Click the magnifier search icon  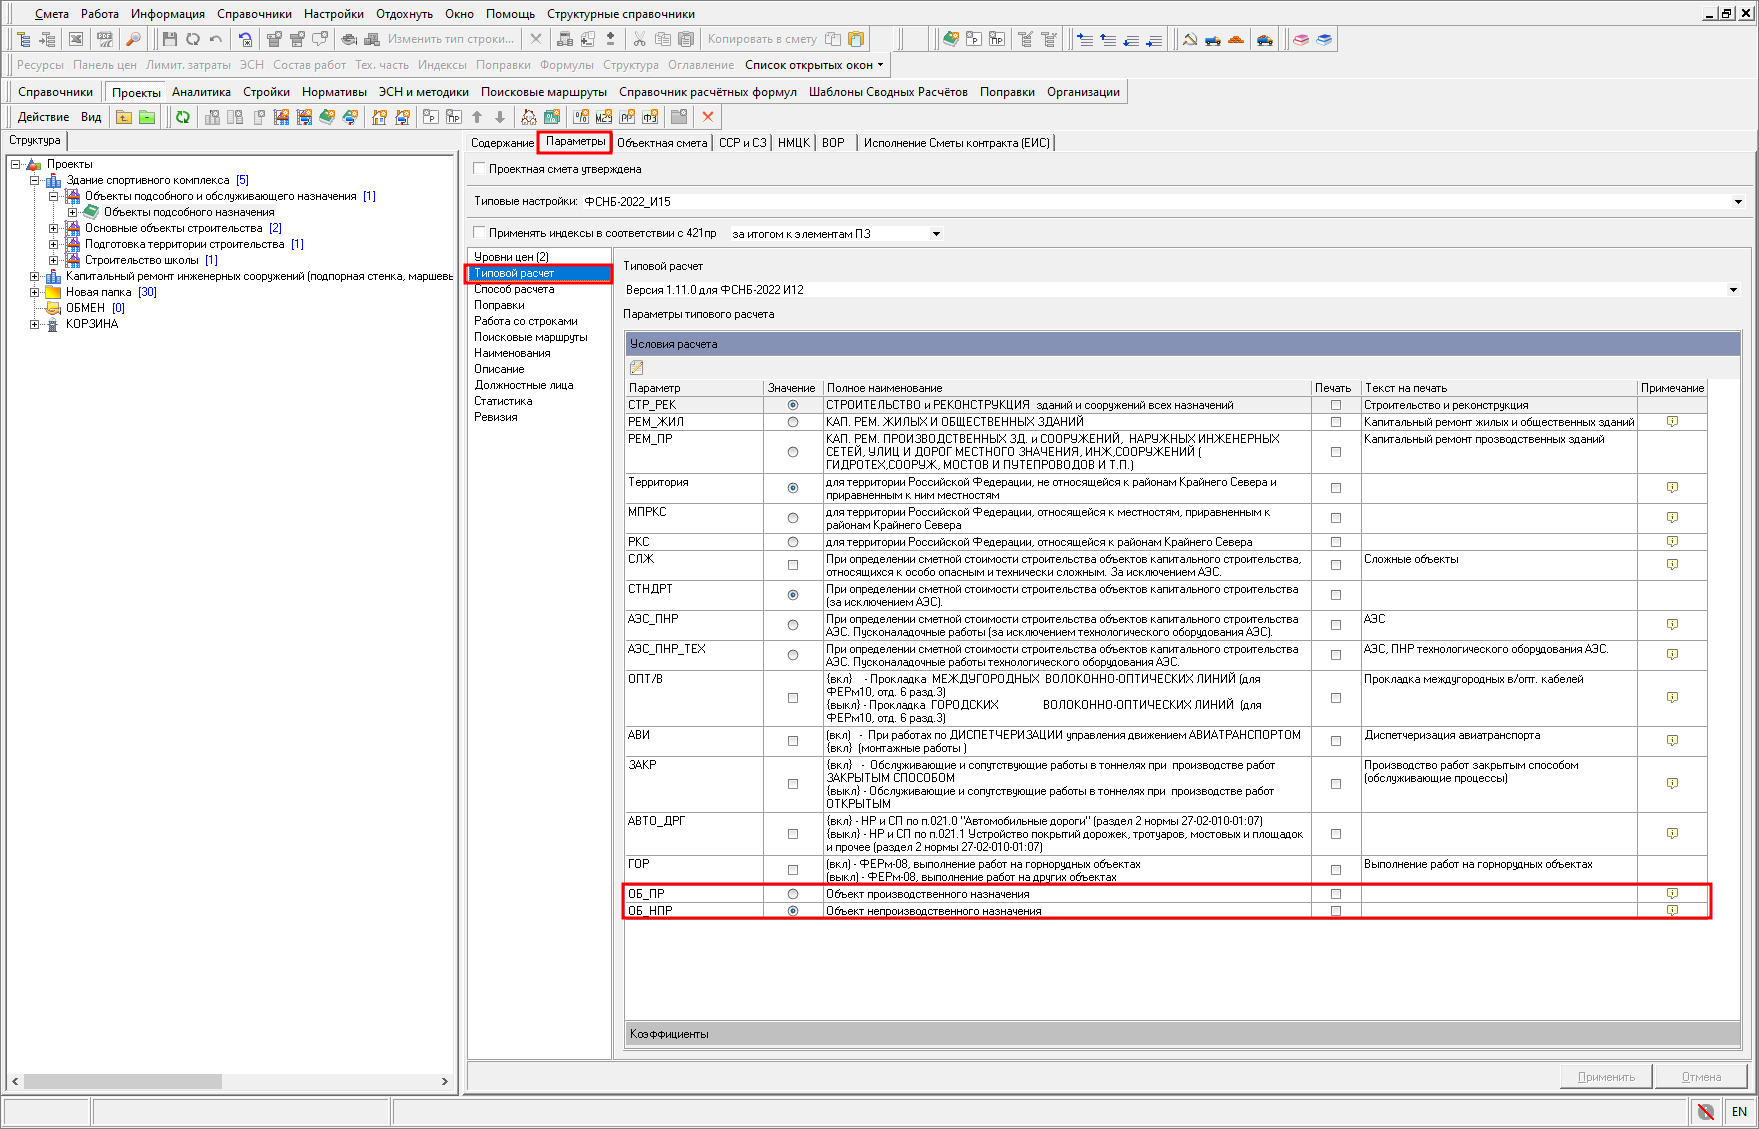[133, 39]
